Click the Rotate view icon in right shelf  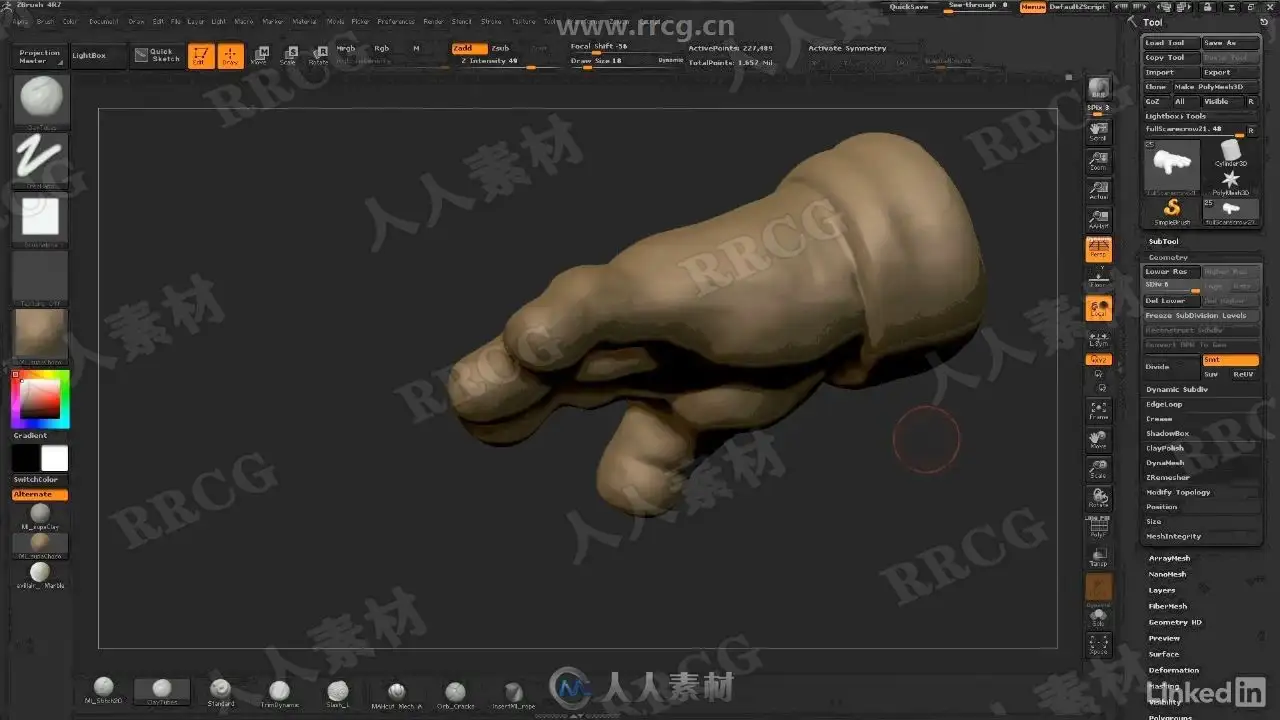[1099, 498]
